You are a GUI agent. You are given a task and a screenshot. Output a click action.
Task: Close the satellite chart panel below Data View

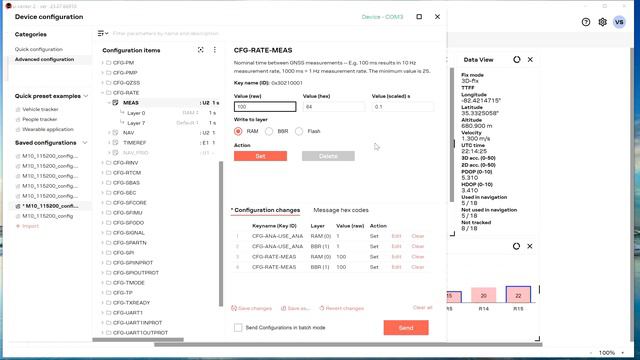(530, 246)
